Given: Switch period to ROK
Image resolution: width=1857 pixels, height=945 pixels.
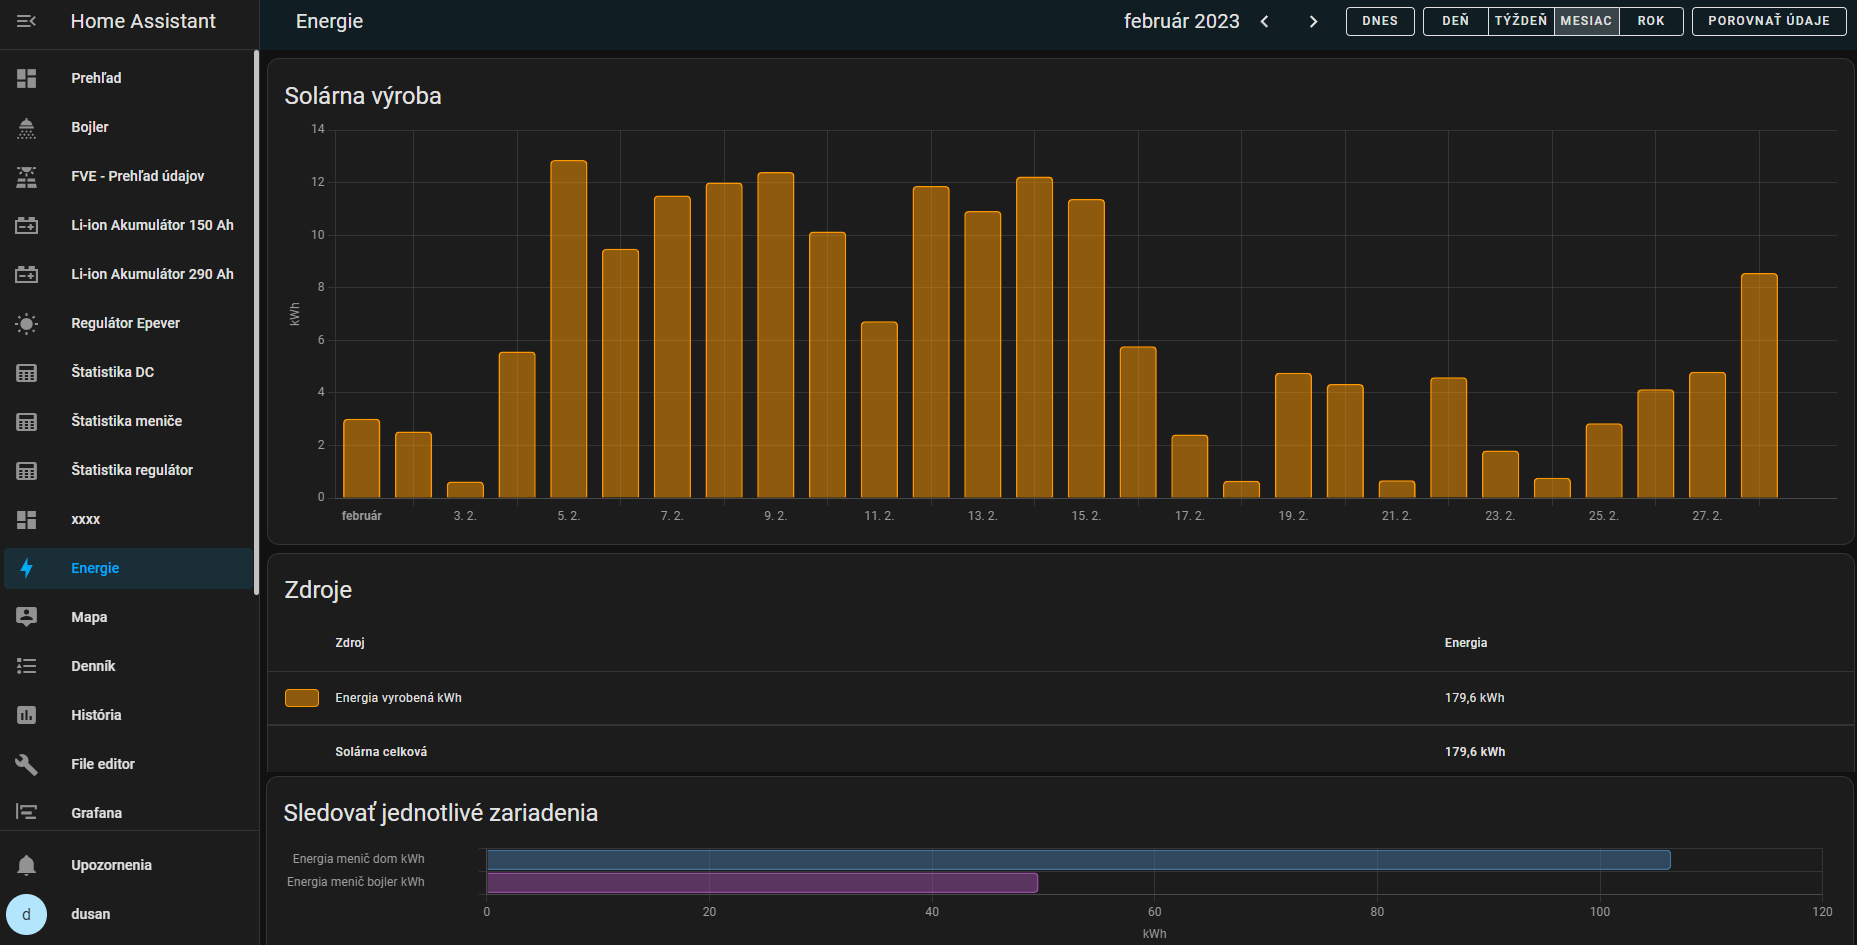Looking at the screenshot, I should tap(1650, 21).
